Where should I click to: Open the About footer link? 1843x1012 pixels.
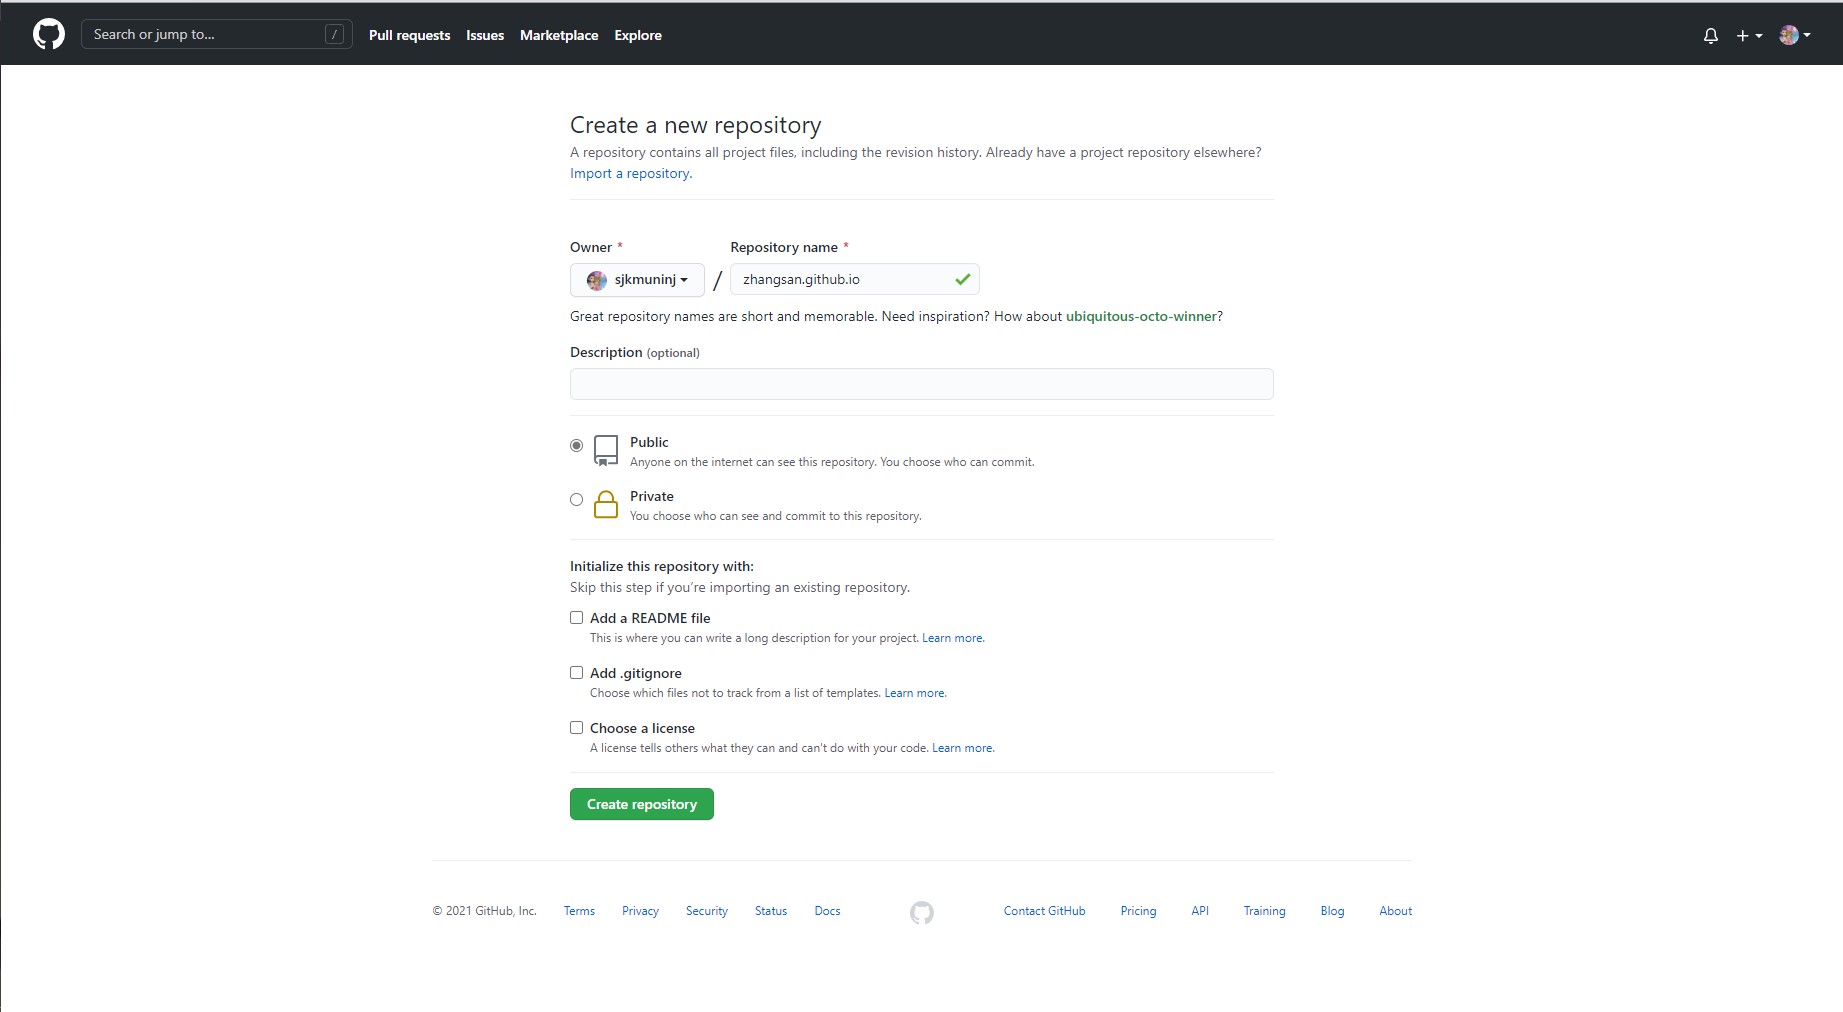click(1396, 911)
